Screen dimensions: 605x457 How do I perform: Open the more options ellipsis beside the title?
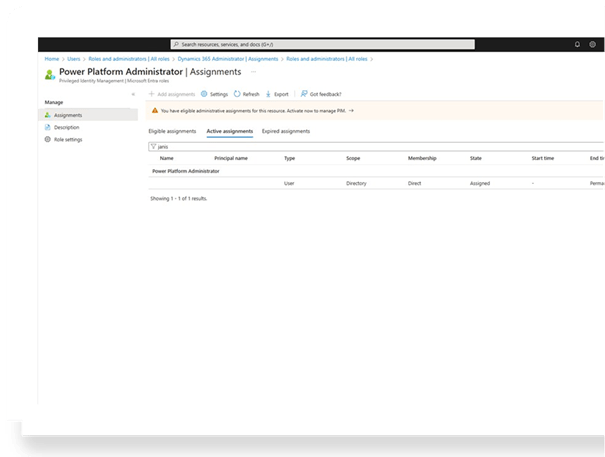tap(253, 72)
